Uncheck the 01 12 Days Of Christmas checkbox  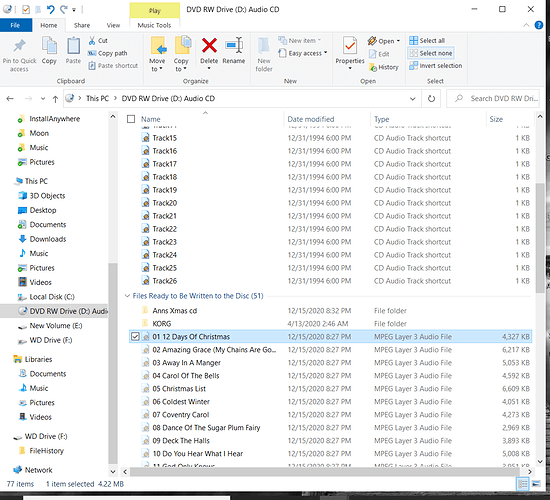point(135,336)
